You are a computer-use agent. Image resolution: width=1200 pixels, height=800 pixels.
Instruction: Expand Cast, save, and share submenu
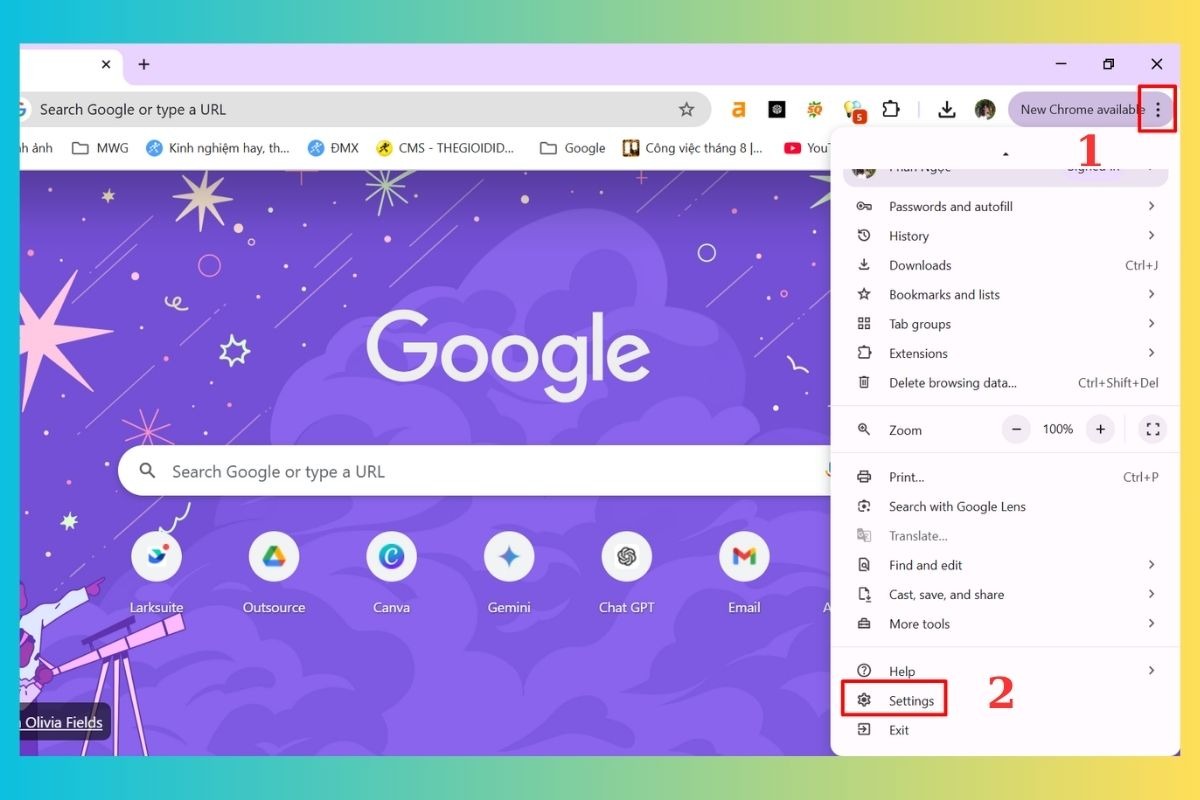tap(1005, 594)
